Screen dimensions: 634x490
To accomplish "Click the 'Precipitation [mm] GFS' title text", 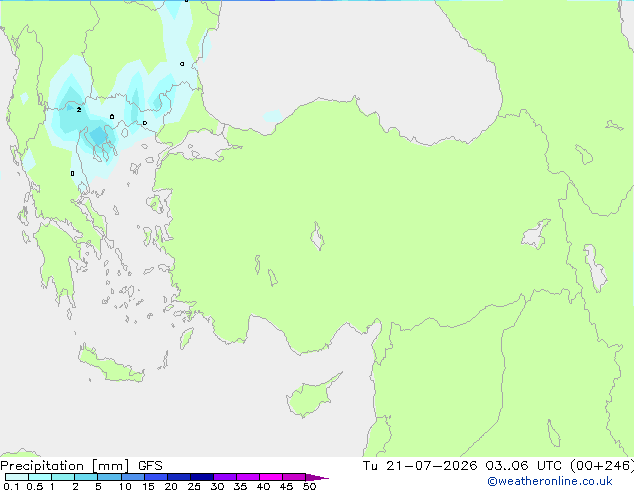I will 81,466.
